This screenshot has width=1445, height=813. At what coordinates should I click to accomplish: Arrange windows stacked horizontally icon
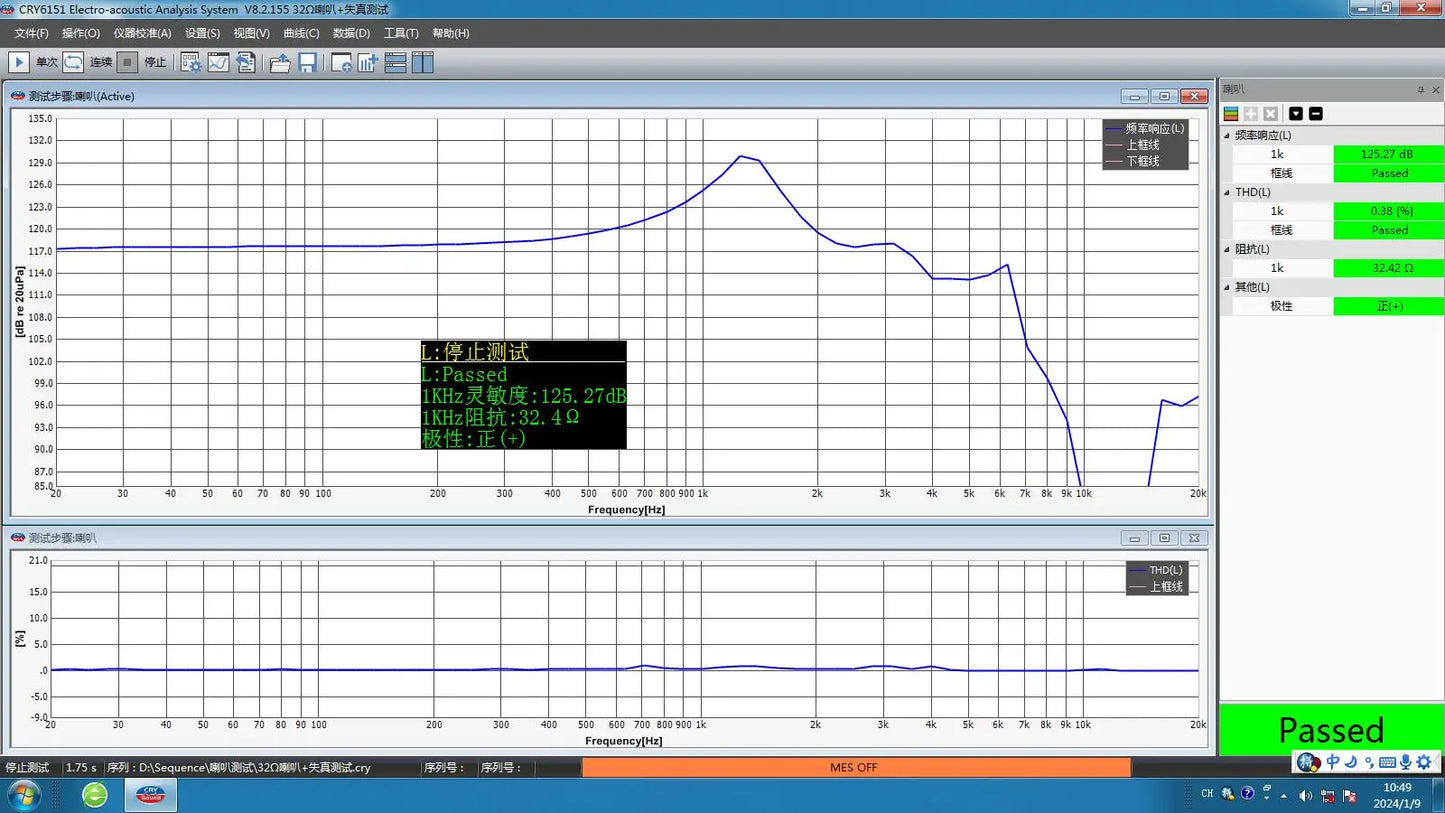[396, 62]
